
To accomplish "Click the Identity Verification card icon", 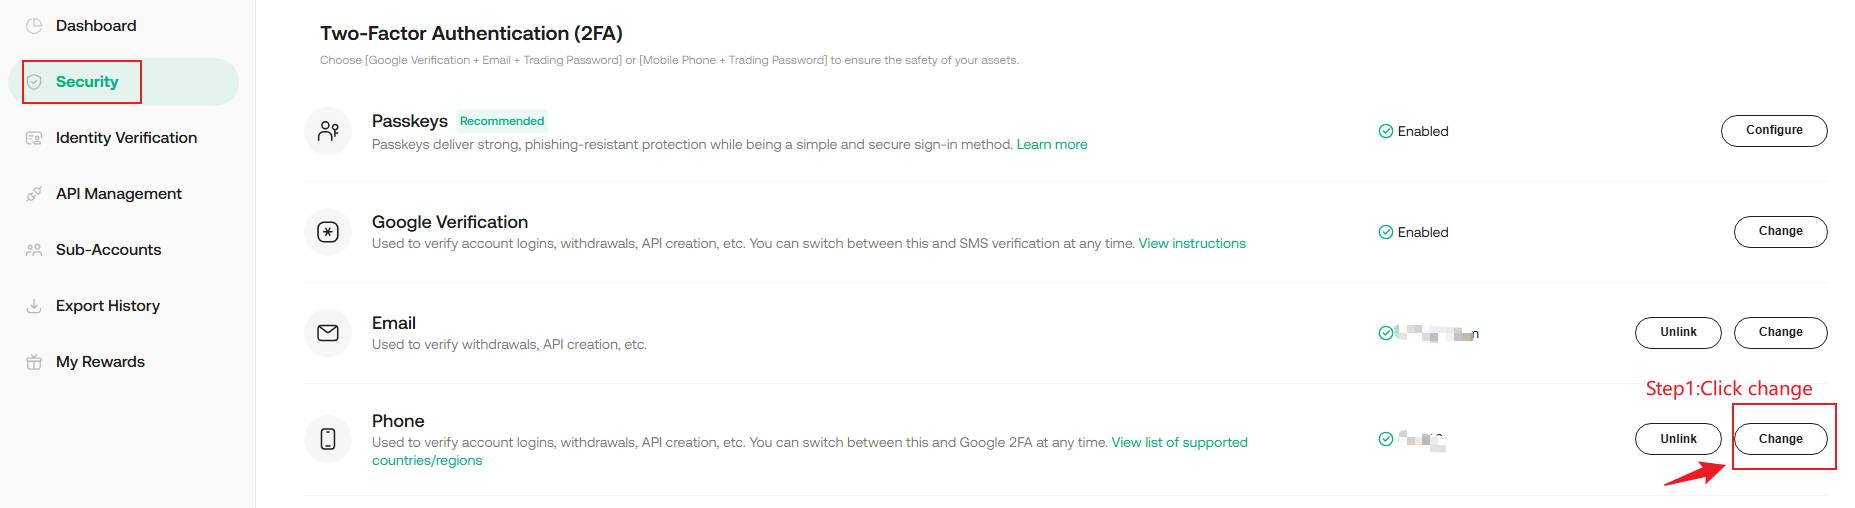I will [34, 138].
